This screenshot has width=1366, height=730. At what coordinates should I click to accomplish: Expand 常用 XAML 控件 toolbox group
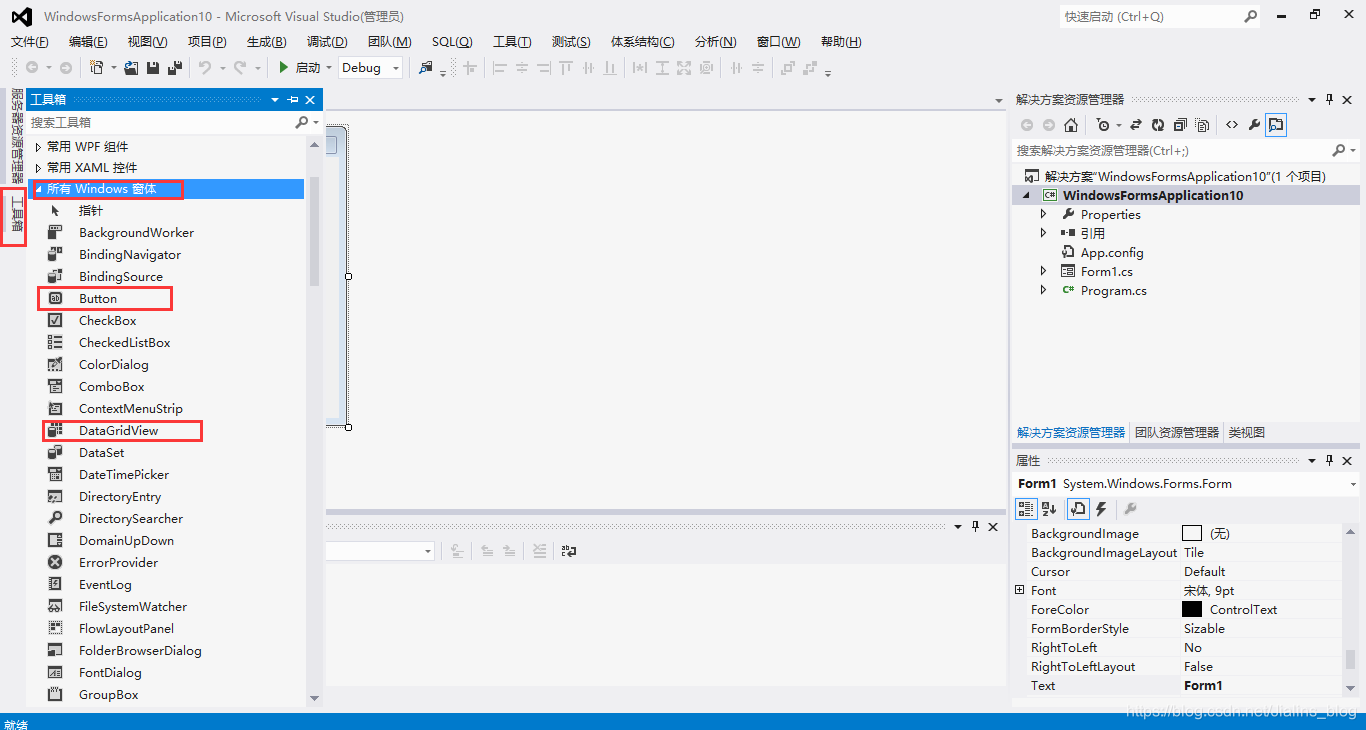coord(39,168)
